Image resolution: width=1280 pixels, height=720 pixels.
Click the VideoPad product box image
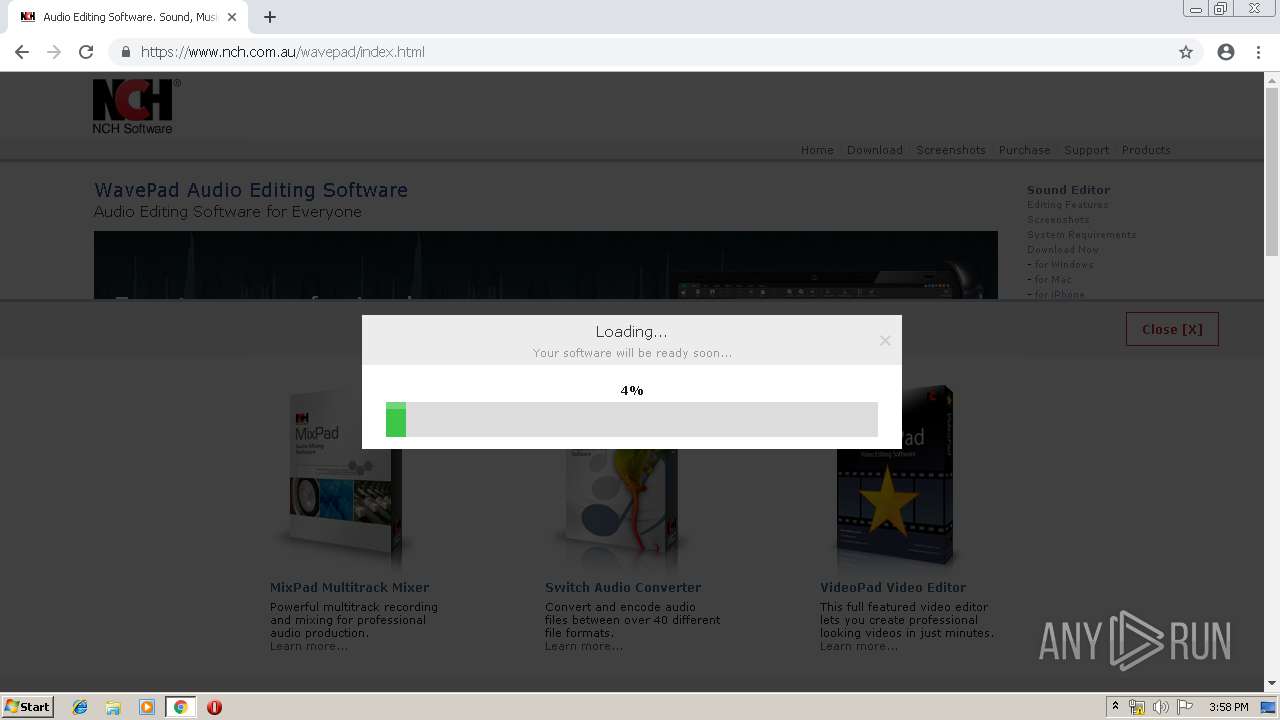tap(895, 478)
